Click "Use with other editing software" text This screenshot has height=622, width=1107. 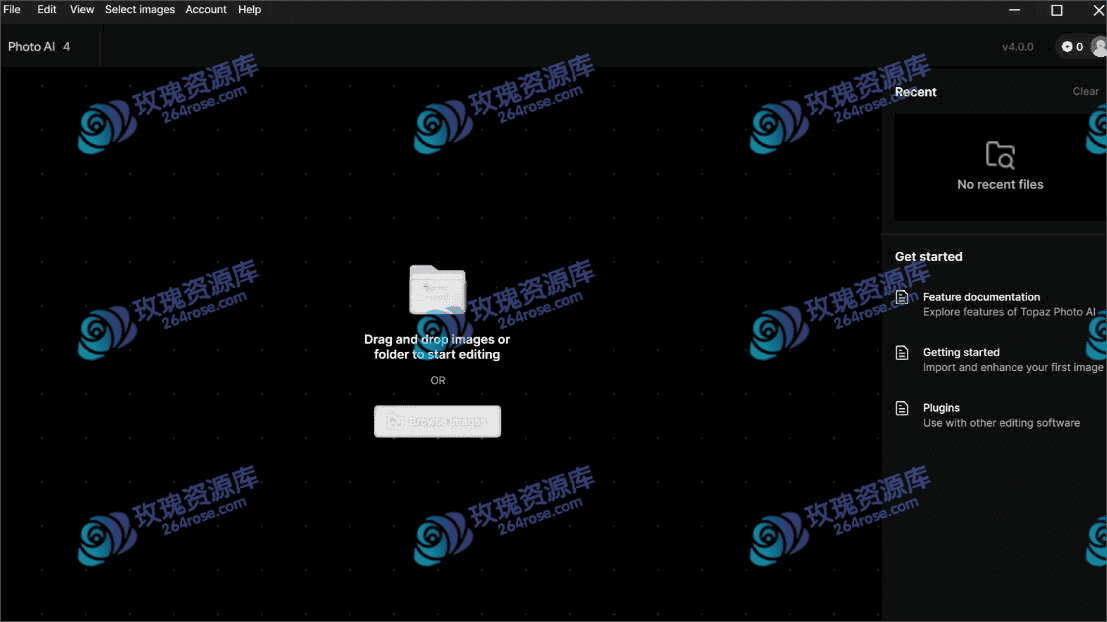1001,423
